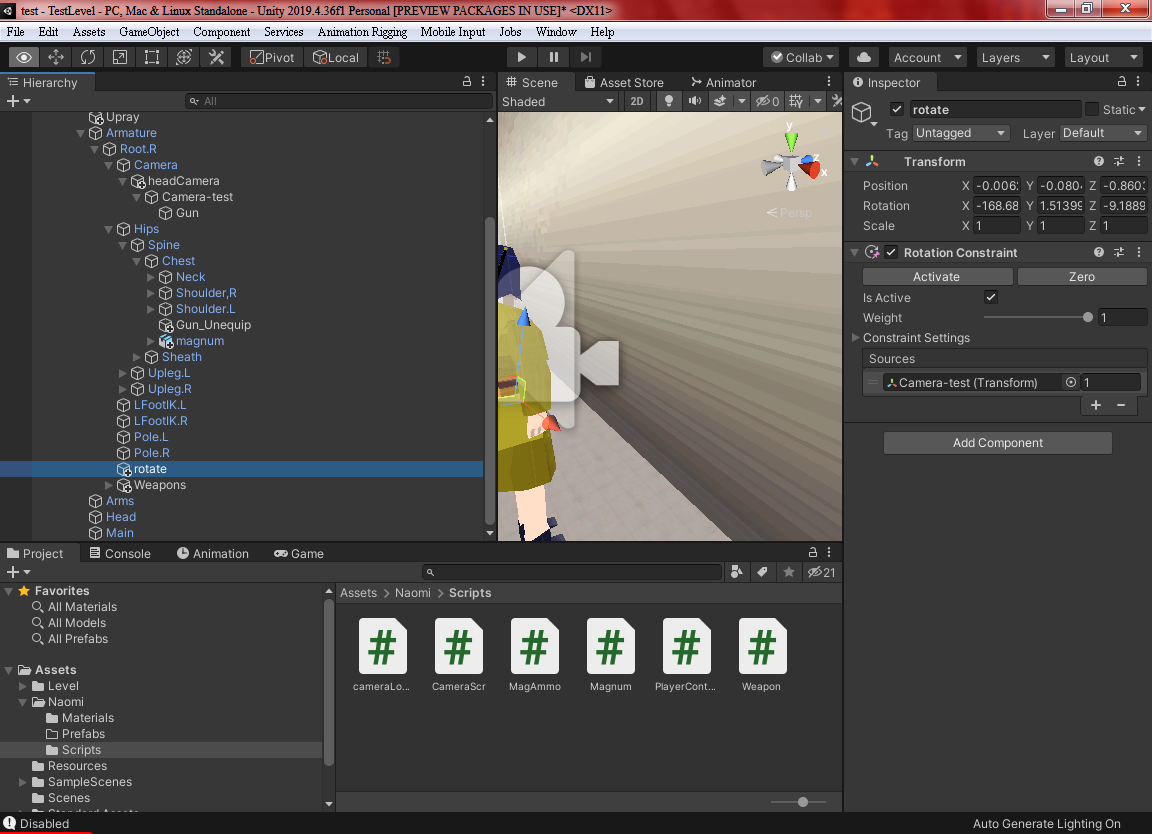1152x834 pixels.
Task: Uncheck the Is Active checkbox
Action: click(x=990, y=298)
